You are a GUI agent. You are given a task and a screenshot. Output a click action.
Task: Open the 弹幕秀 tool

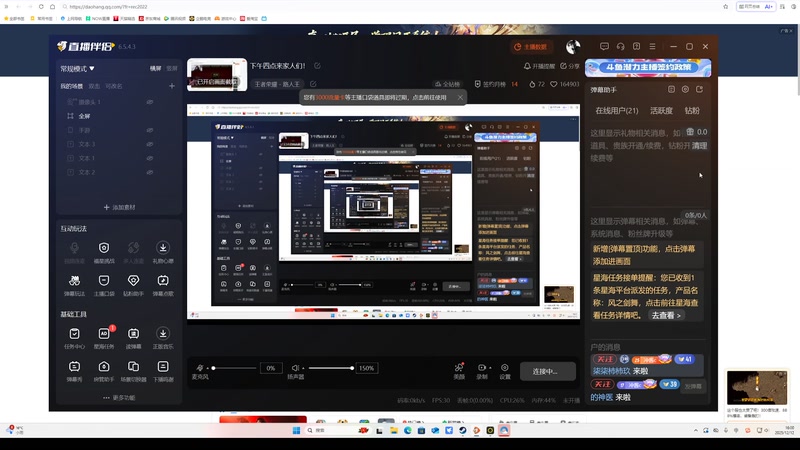click(74, 371)
